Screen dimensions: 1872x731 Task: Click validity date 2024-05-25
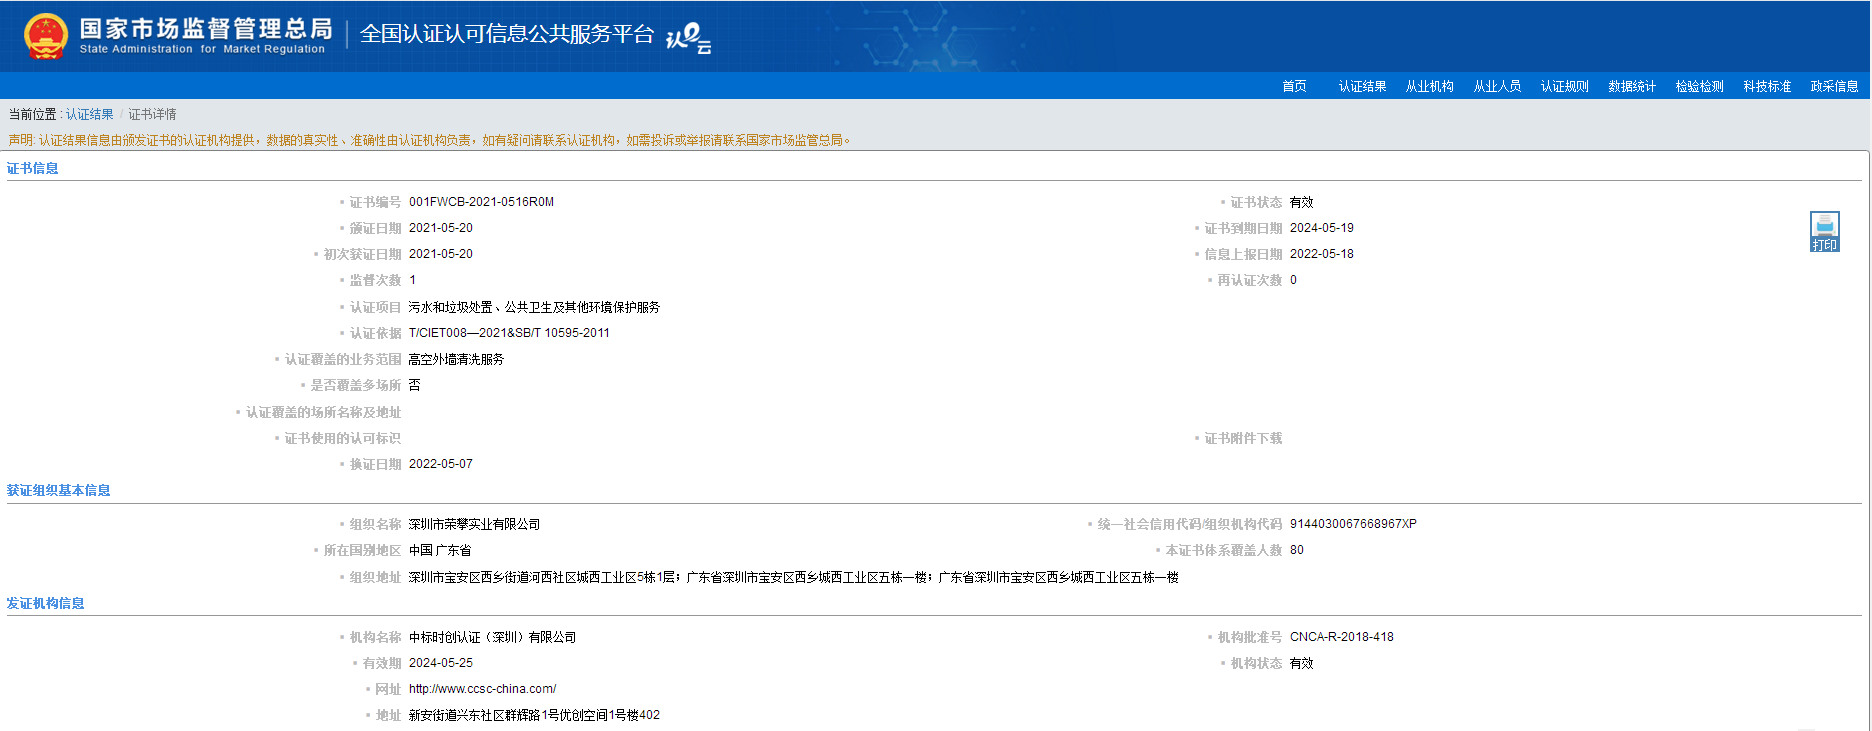[x=440, y=663]
